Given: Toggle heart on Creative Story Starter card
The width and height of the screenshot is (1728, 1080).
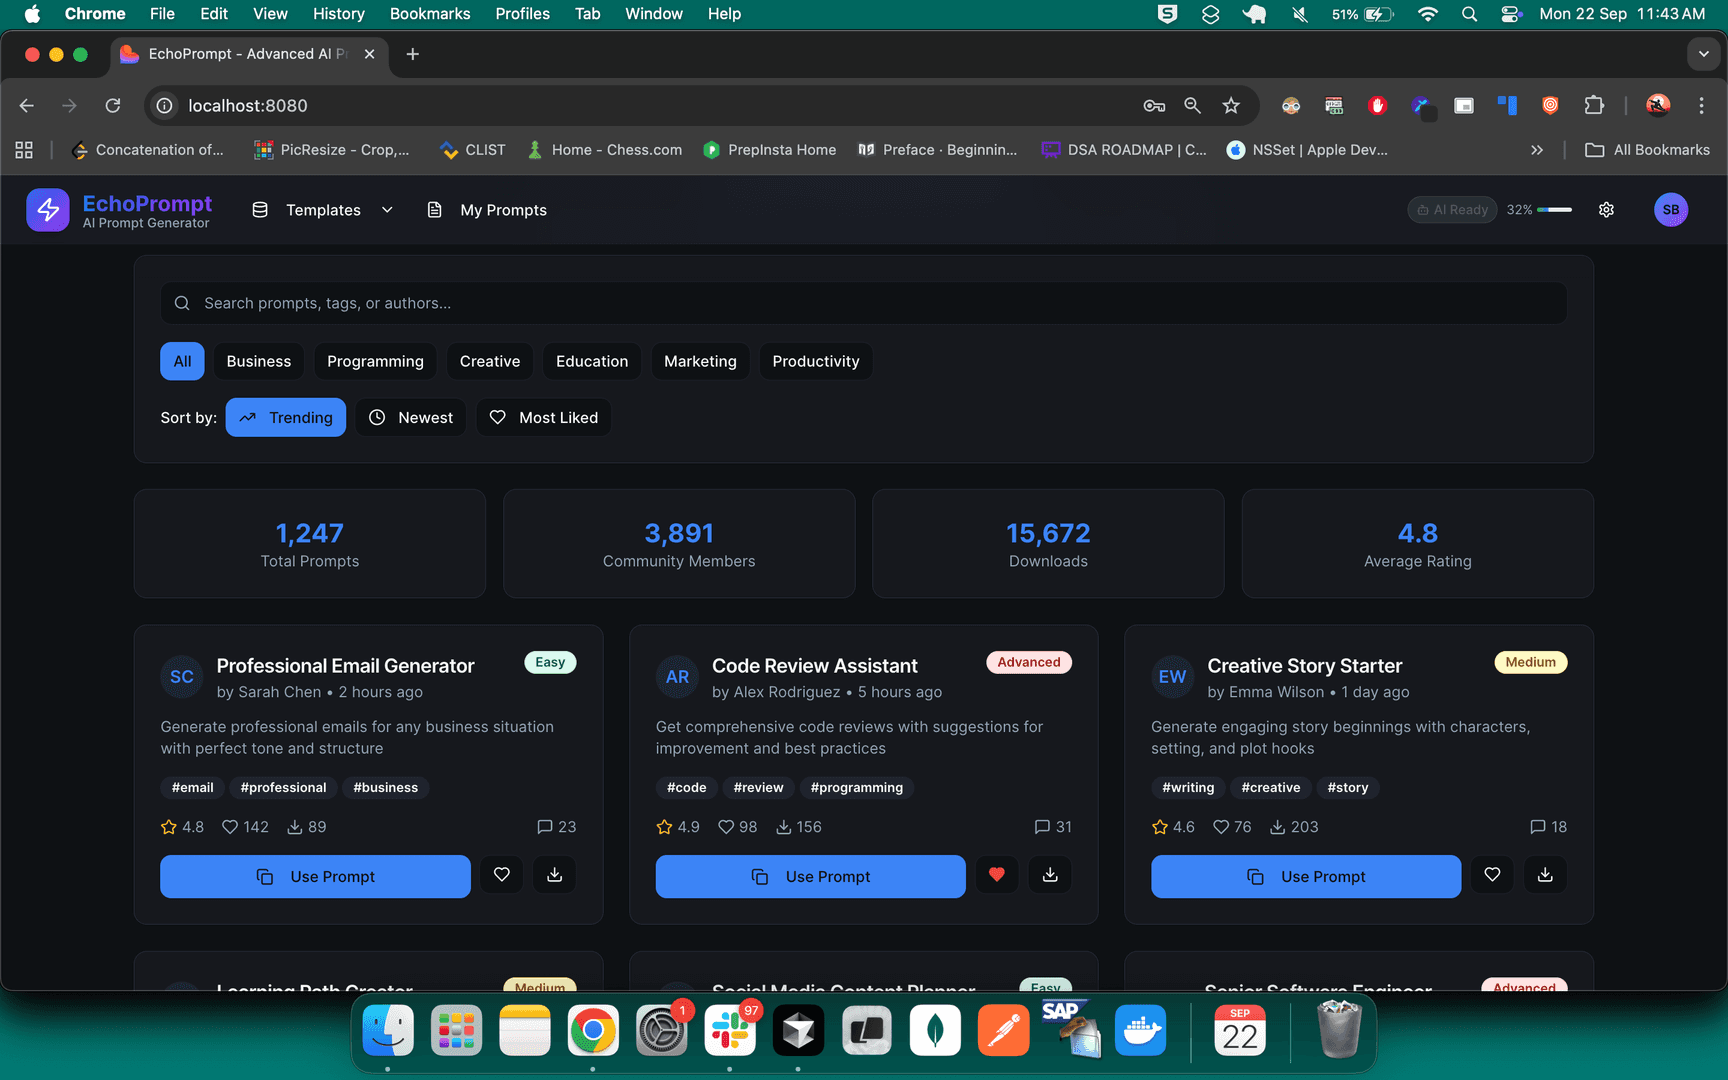Looking at the screenshot, I should point(1492,875).
